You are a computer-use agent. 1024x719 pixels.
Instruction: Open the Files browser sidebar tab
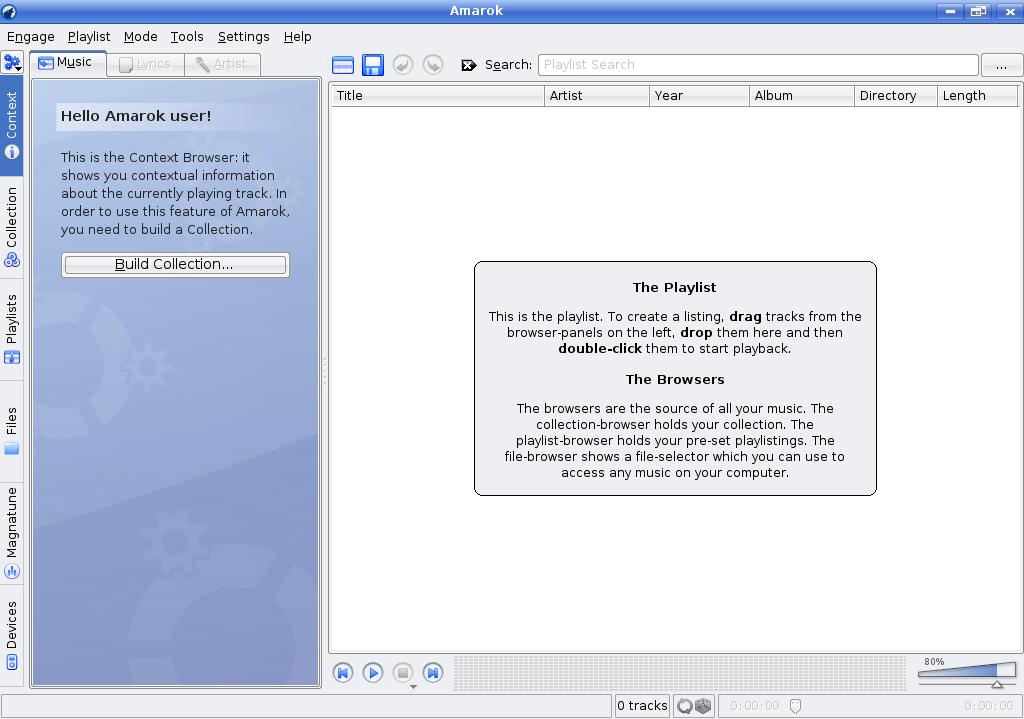[x=12, y=431]
